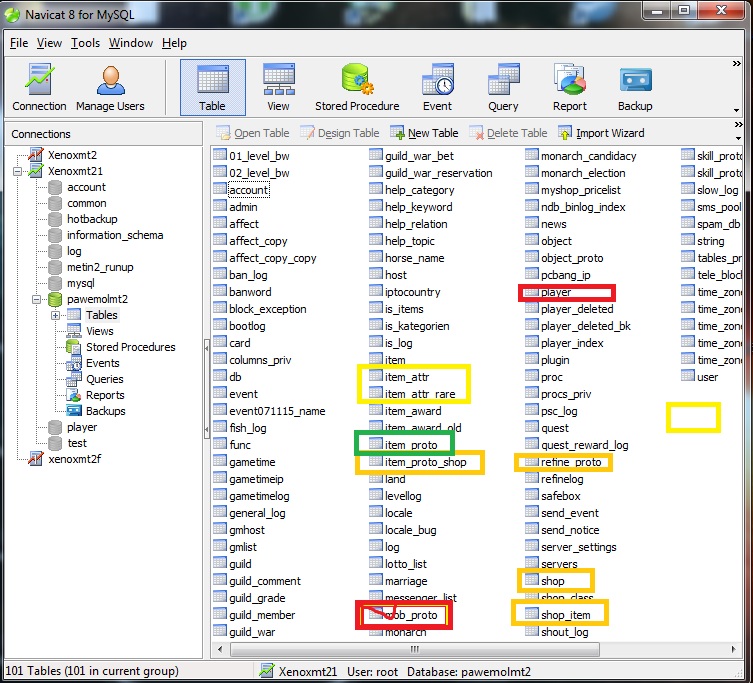Click the table icon beside guild_war_bet
The image size is (753, 683).
coord(376,155)
